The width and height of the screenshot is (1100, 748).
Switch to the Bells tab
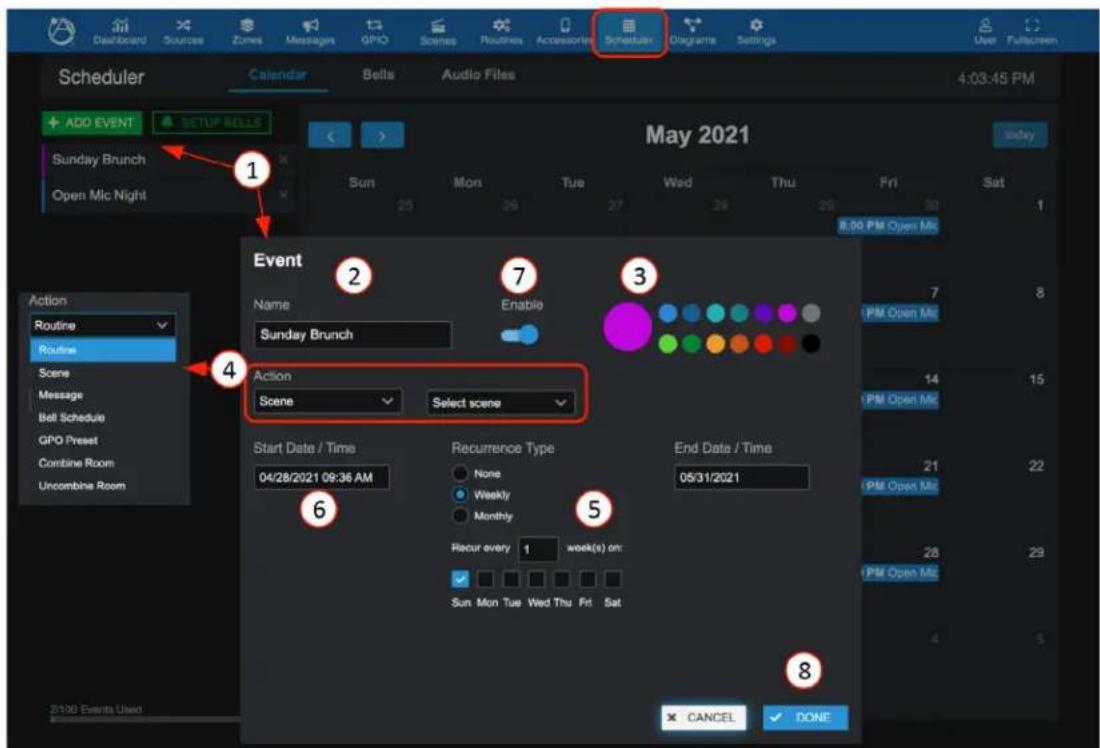point(378,75)
